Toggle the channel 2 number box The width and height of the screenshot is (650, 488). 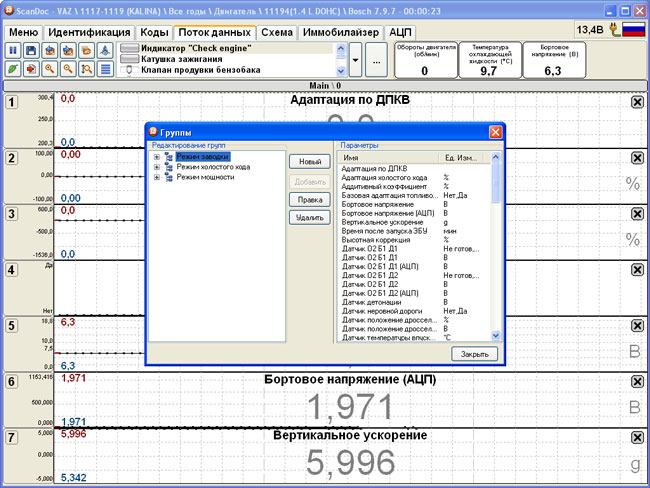11,159
